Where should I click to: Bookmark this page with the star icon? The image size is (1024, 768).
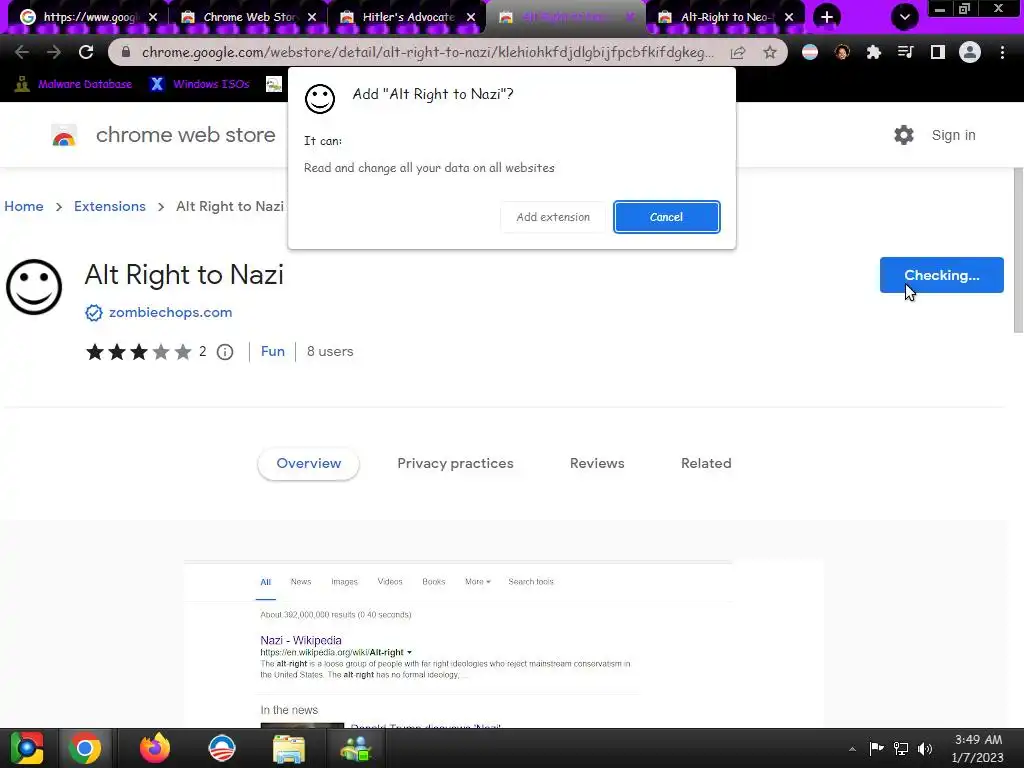pyautogui.click(x=770, y=52)
